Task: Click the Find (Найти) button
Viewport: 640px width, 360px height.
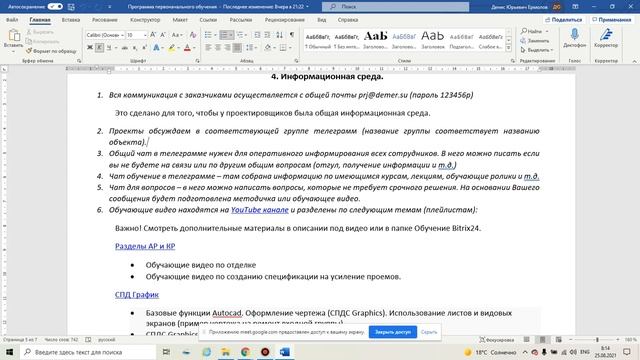Action: point(534,31)
